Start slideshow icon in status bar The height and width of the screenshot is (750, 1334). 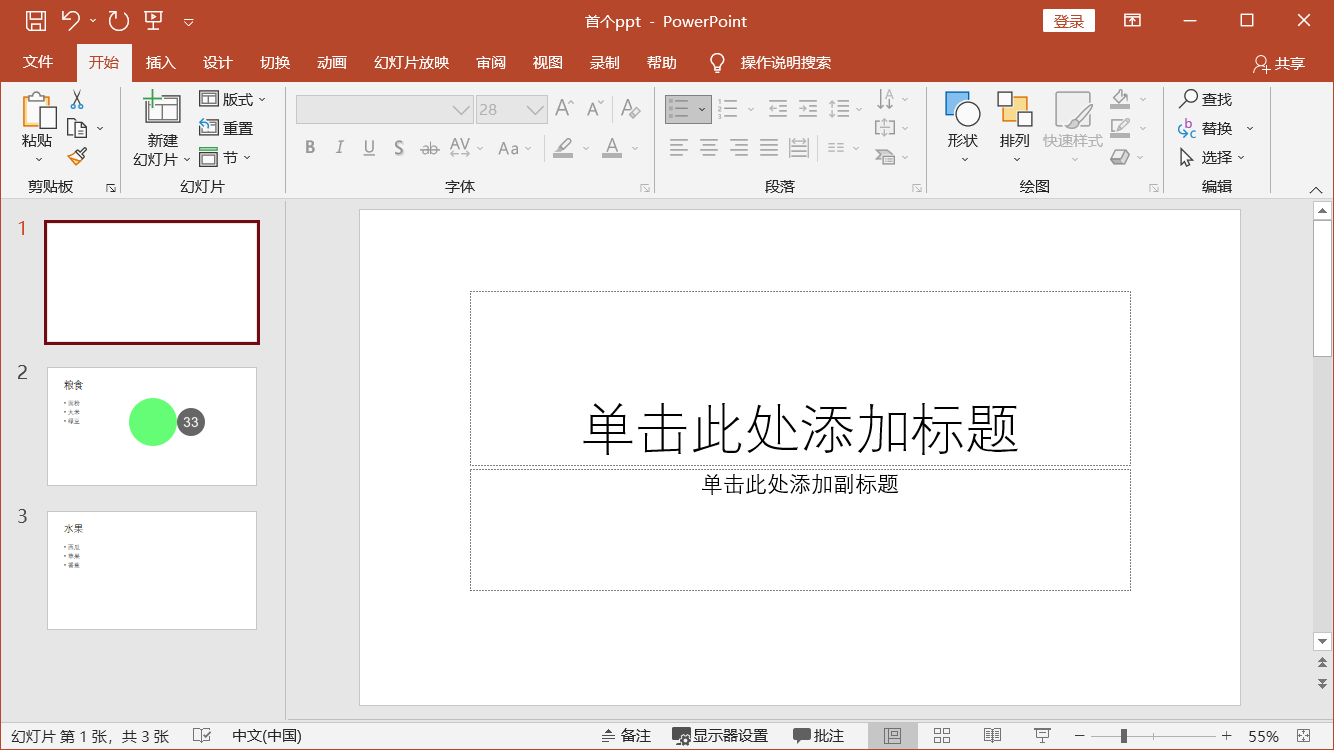(1042, 736)
